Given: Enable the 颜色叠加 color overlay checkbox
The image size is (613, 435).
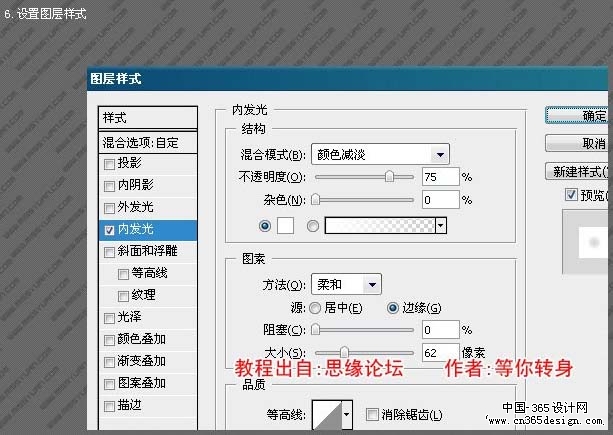Looking at the screenshot, I should [x=109, y=340].
